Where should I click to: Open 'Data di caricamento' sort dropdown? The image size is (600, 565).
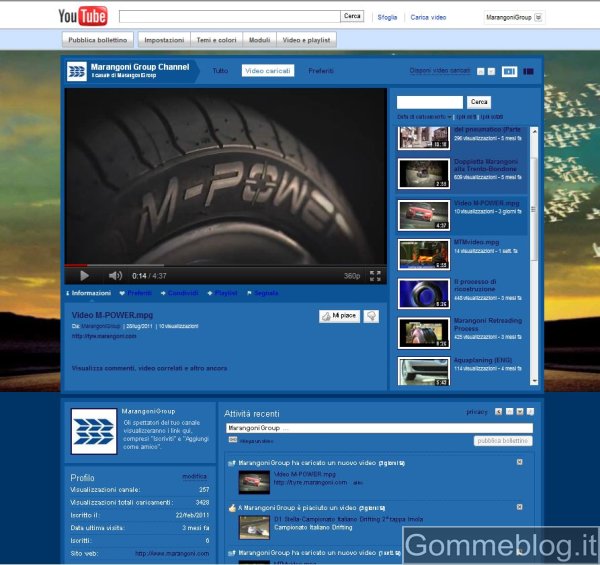coord(424,117)
